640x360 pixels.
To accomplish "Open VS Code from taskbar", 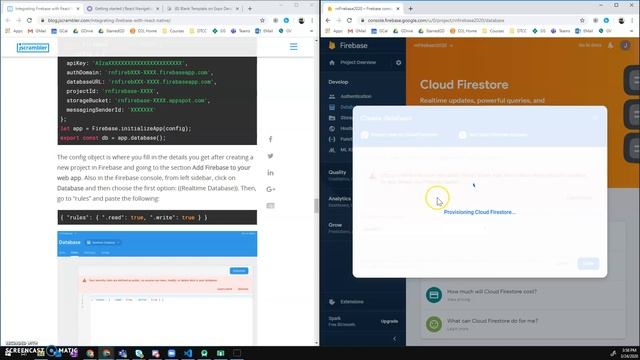I will (188, 353).
